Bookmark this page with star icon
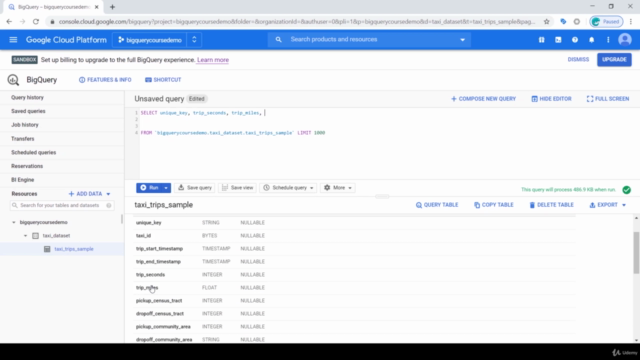 click(547, 22)
